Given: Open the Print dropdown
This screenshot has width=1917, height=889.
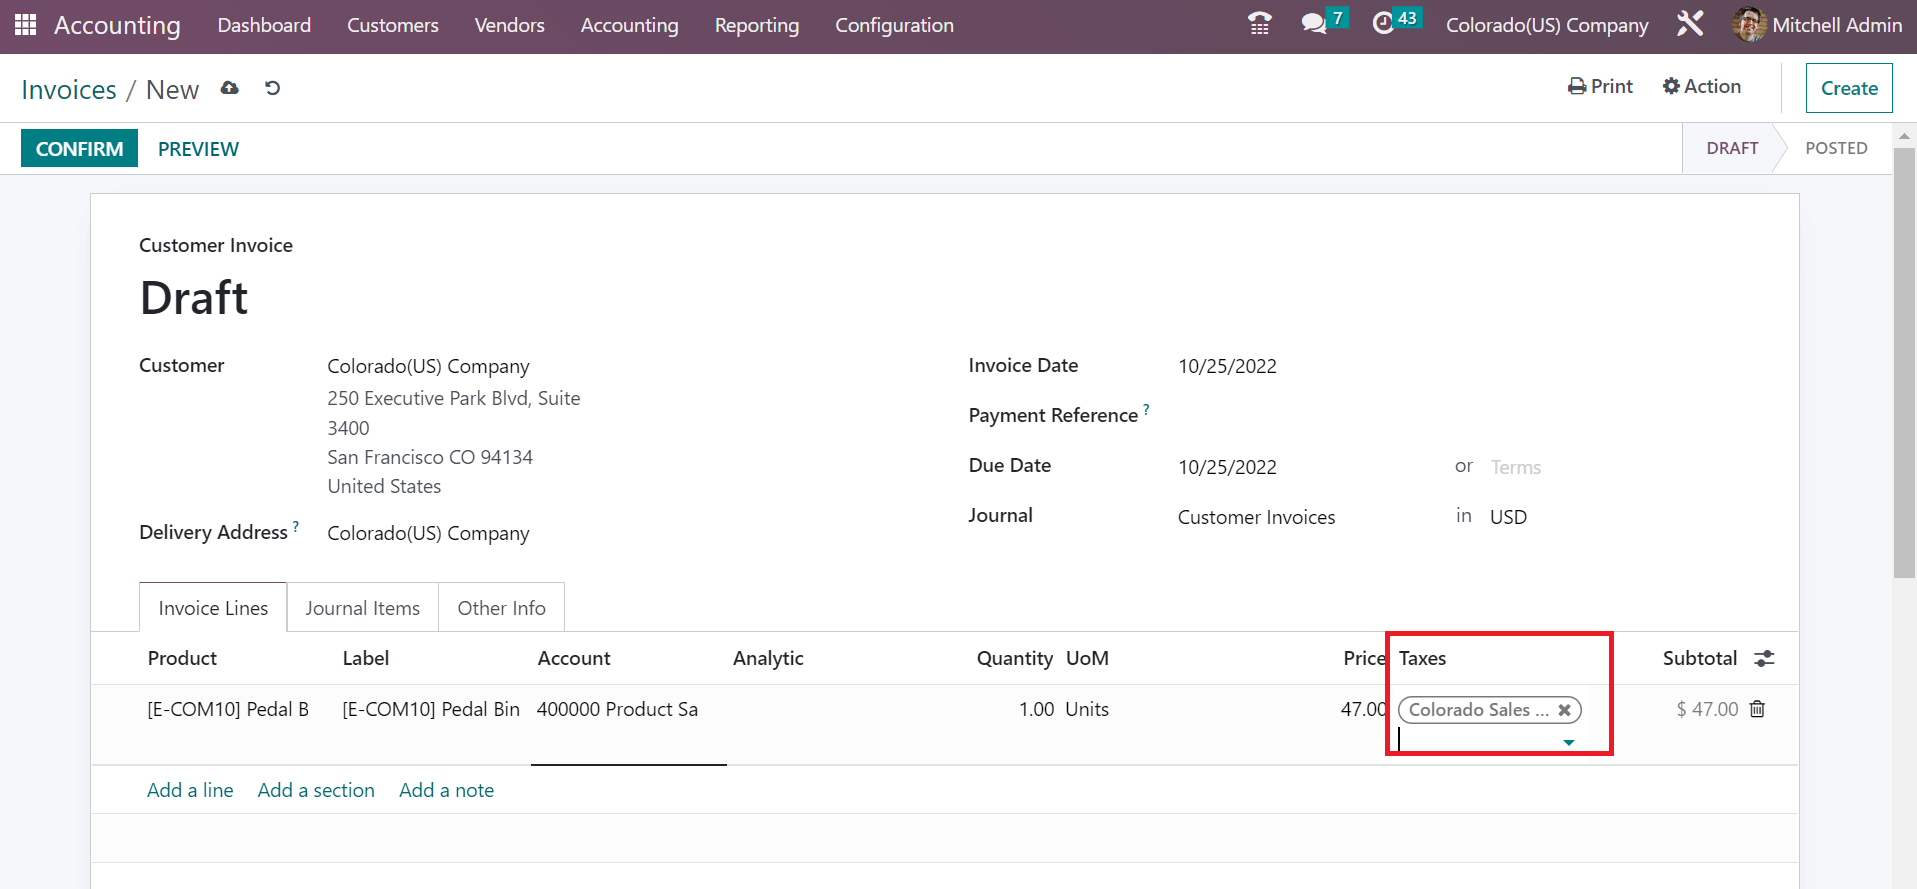Looking at the screenshot, I should [x=1600, y=87].
